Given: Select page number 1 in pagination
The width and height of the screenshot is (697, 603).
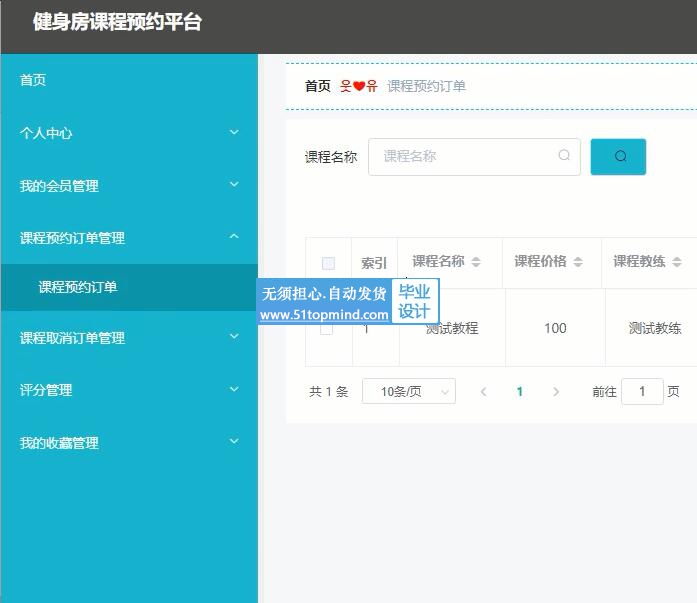Looking at the screenshot, I should (x=519, y=391).
